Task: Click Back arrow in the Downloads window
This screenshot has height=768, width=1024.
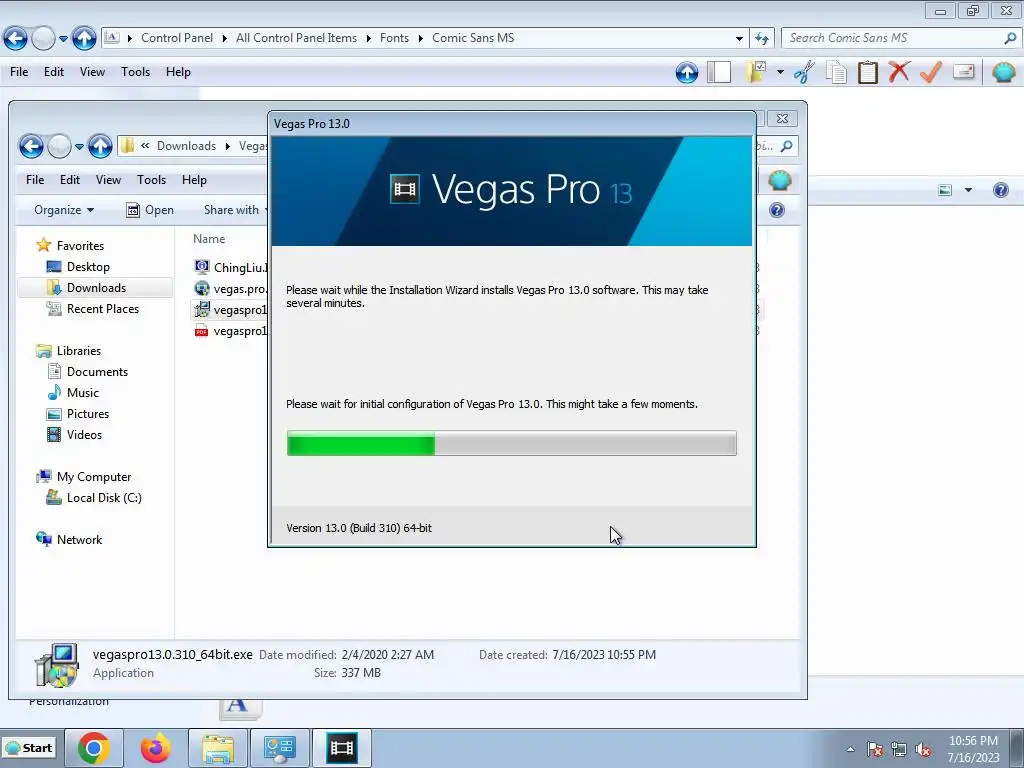Action: tap(31, 146)
